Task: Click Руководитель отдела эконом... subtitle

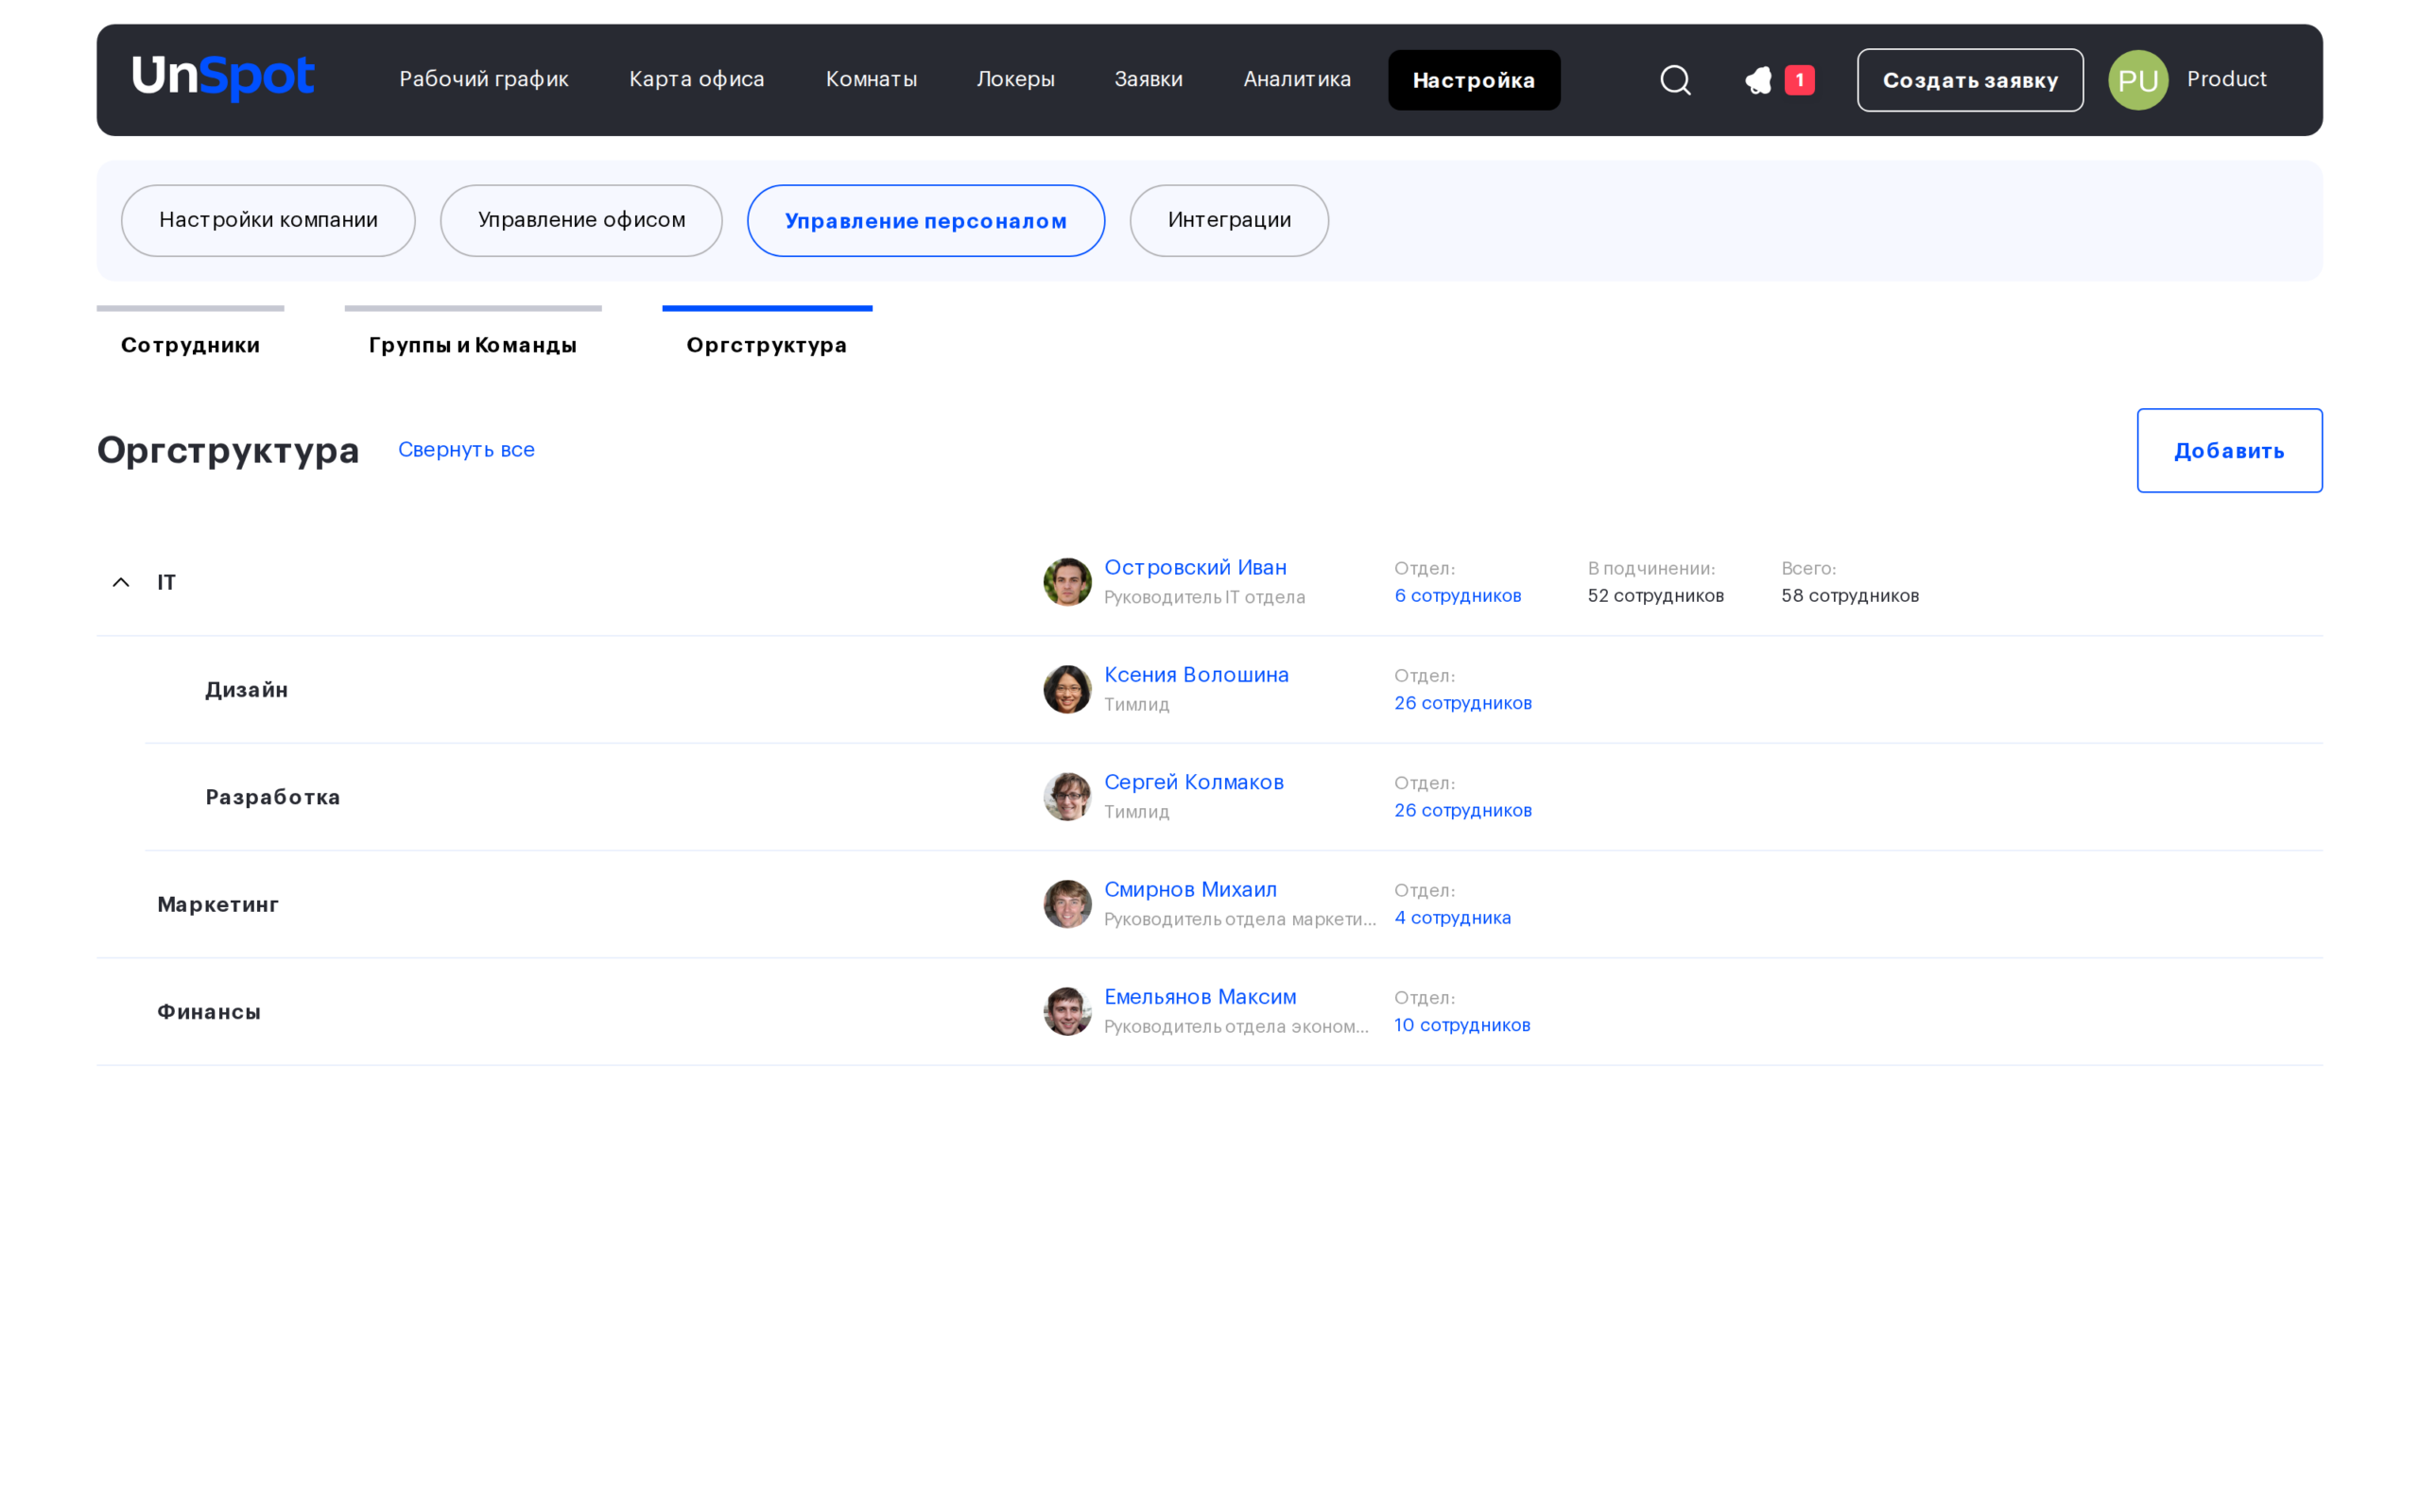Action: click(x=1236, y=1026)
